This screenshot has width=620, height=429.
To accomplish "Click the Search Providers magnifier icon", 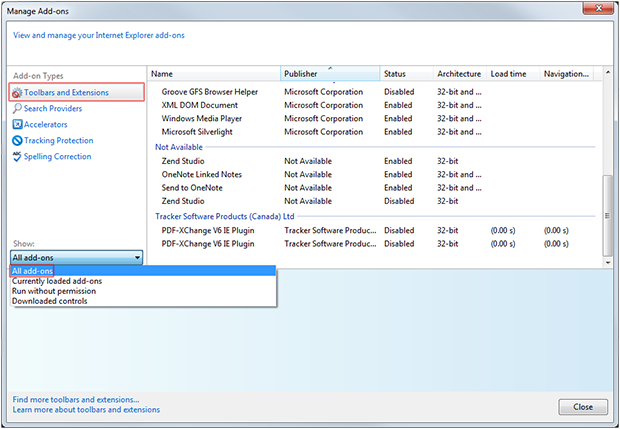I will (x=17, y=109).
